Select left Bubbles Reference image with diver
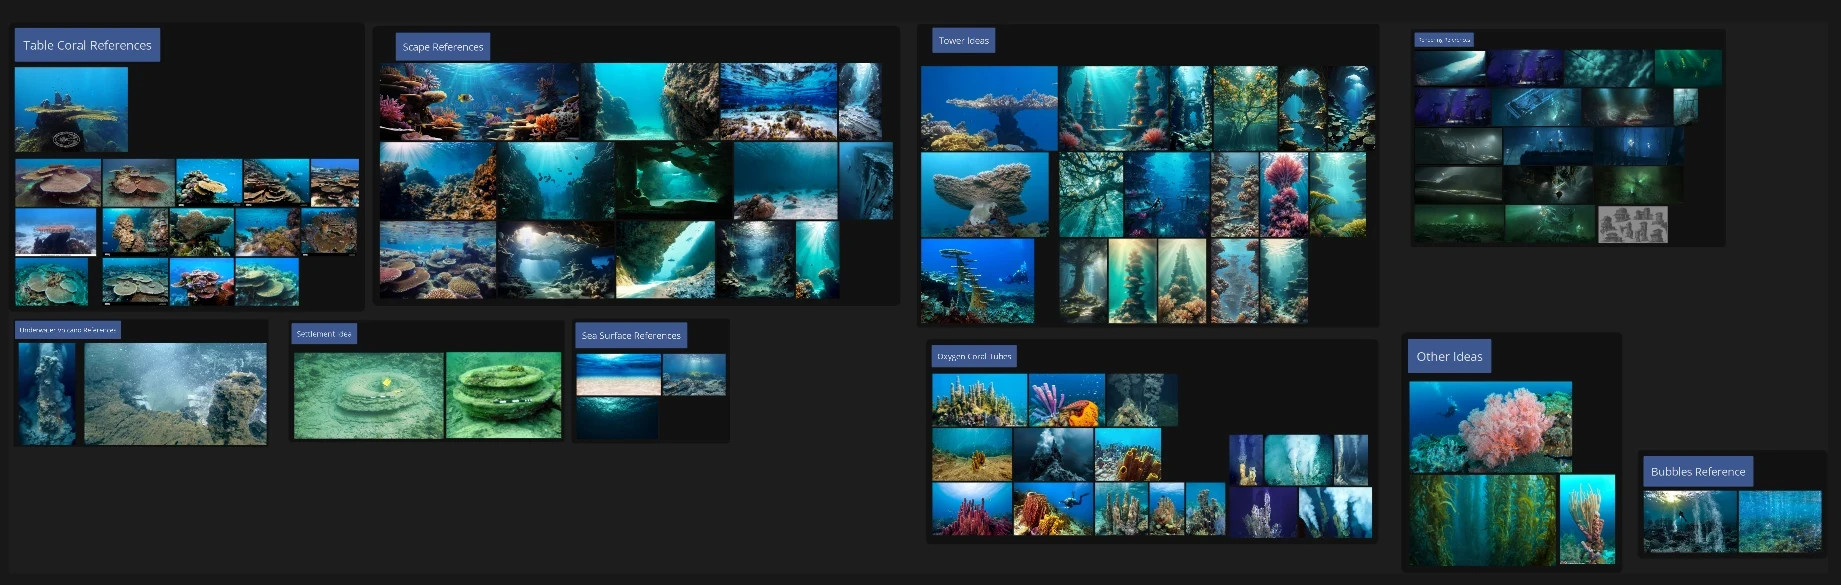 tap(1690, 521)
